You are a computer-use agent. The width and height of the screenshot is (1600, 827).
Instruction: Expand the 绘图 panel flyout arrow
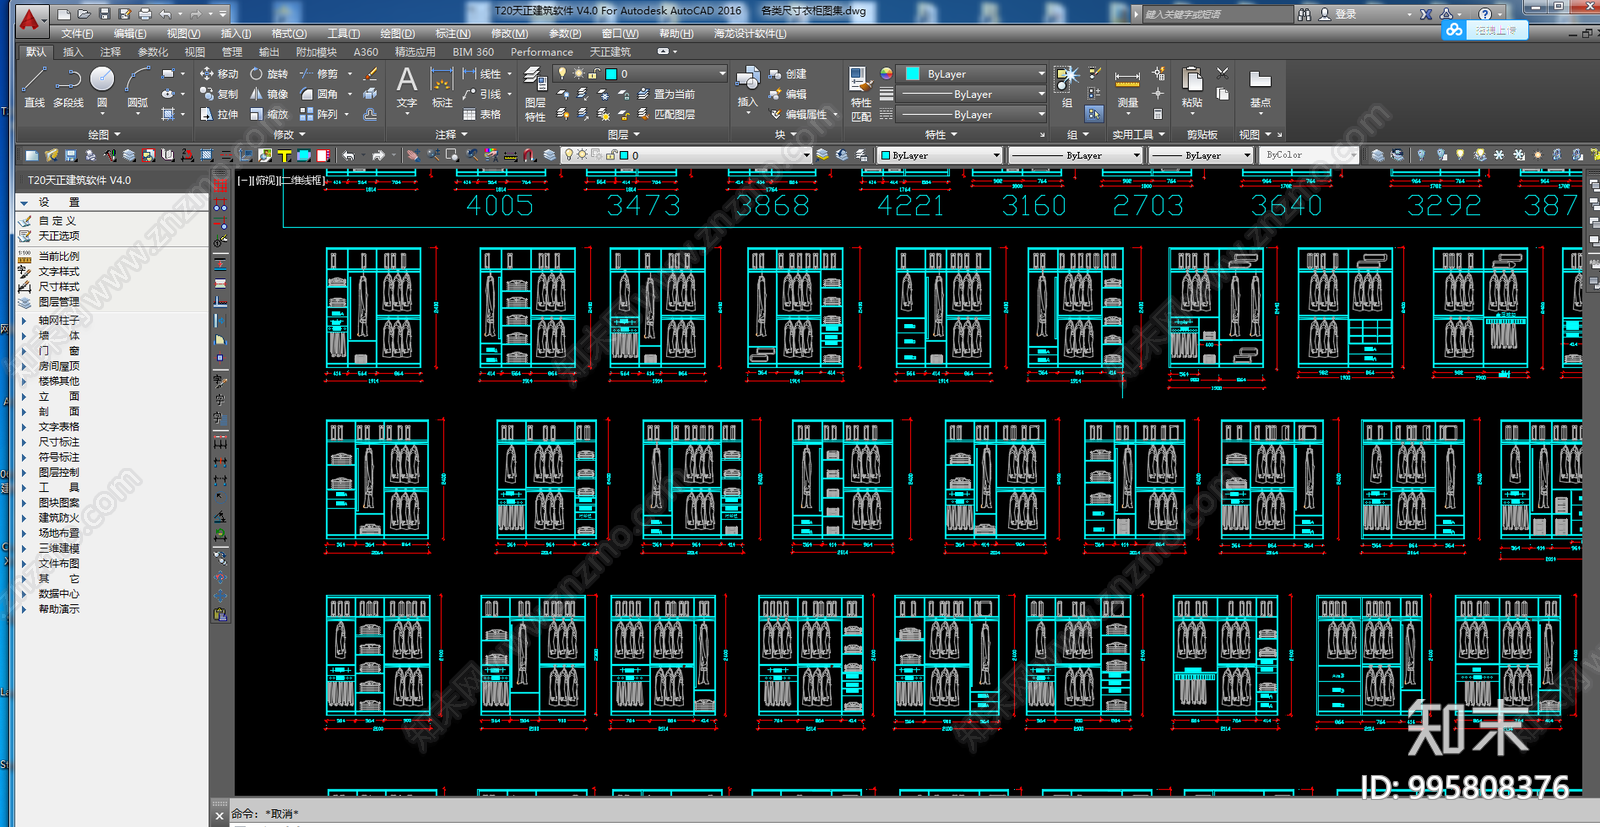[117, 134]
